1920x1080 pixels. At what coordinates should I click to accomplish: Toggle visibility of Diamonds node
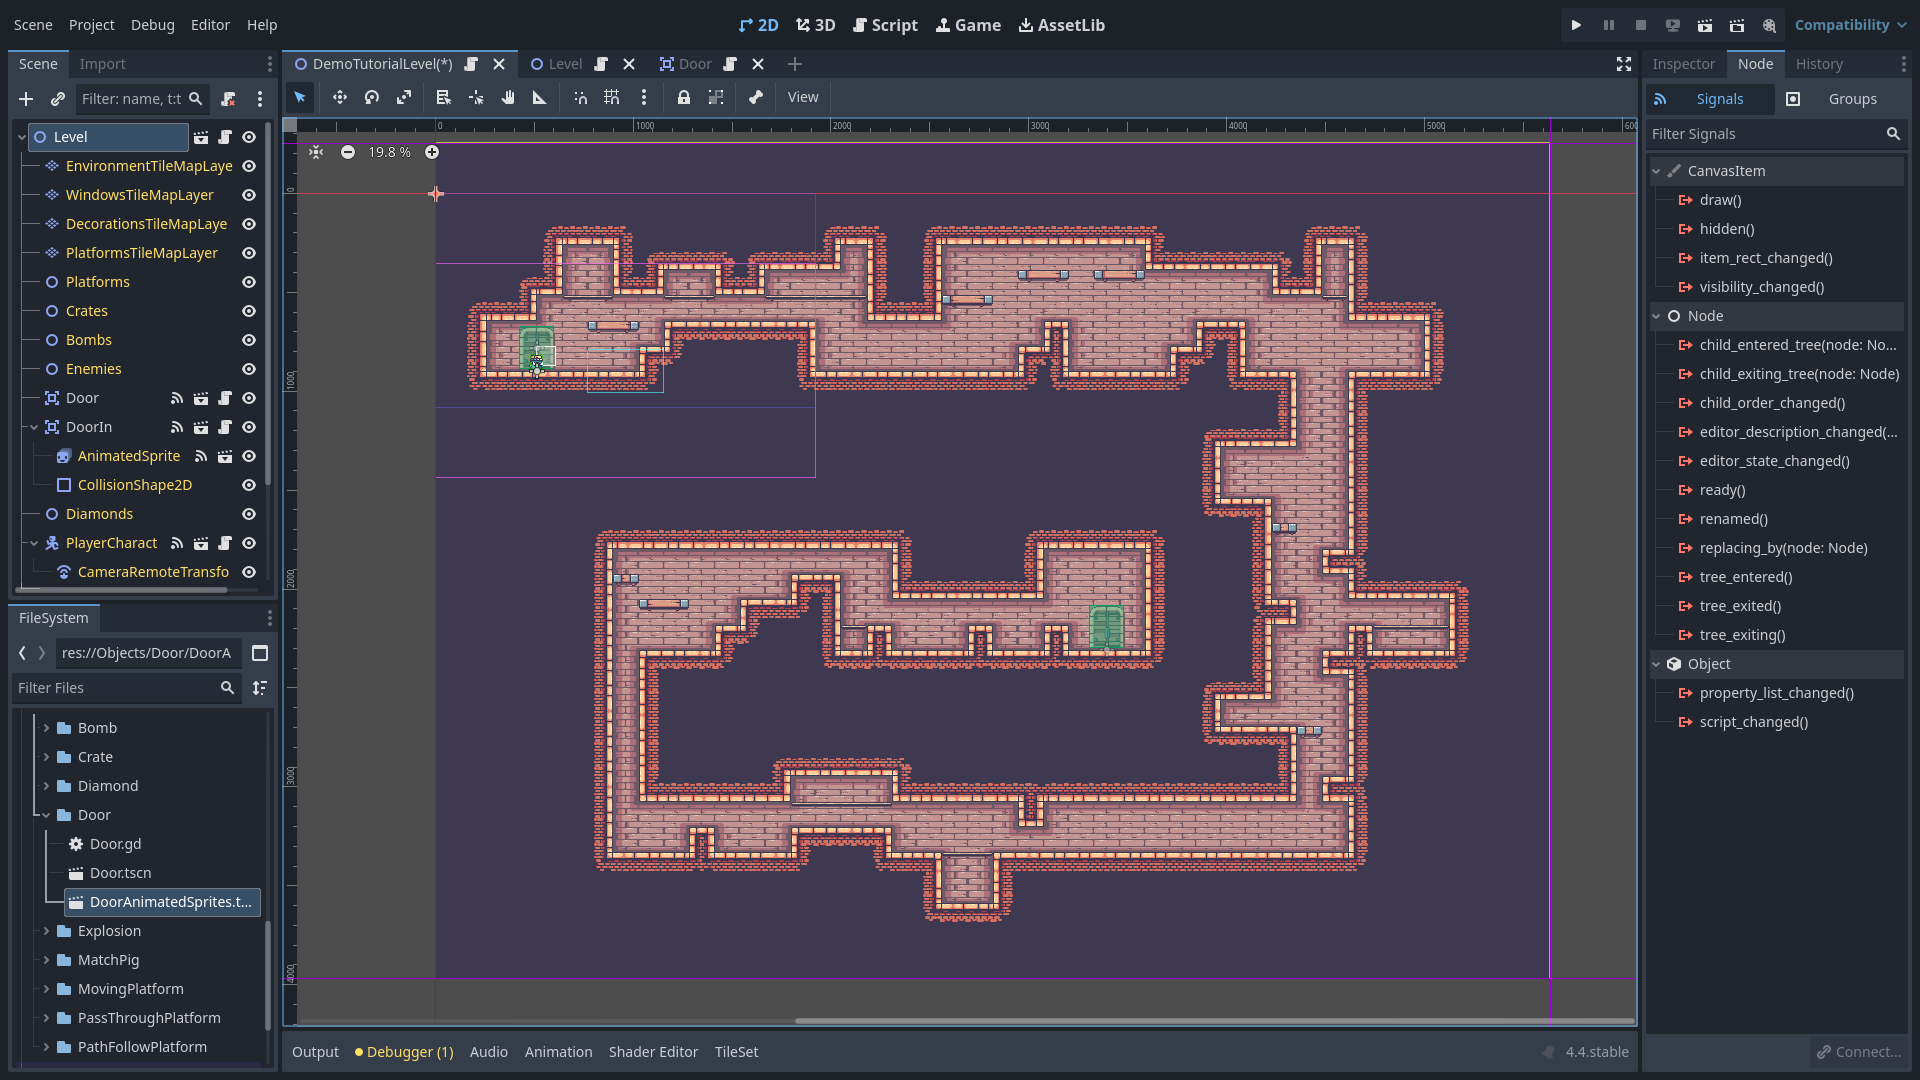point(249,514)
